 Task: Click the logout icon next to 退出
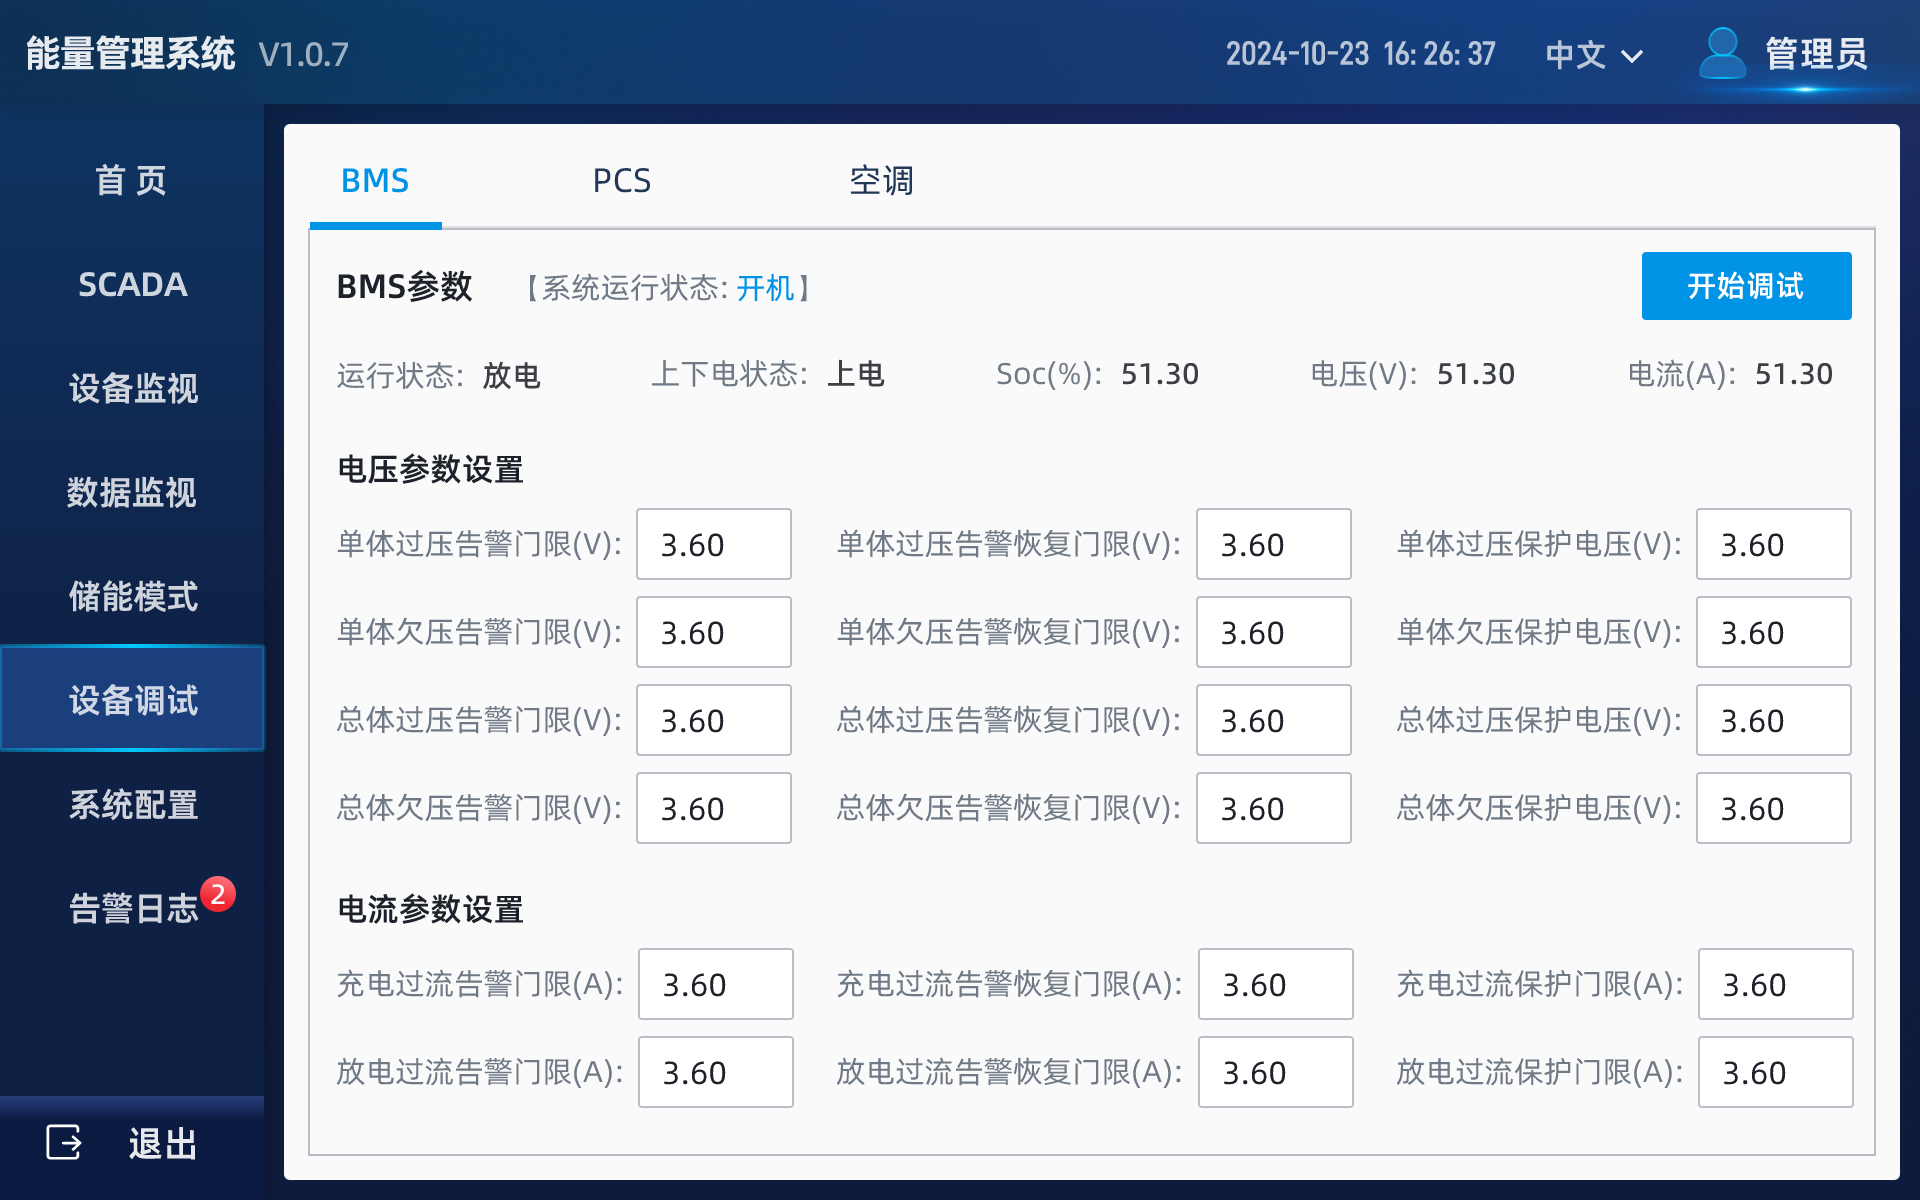point(62,1142)
